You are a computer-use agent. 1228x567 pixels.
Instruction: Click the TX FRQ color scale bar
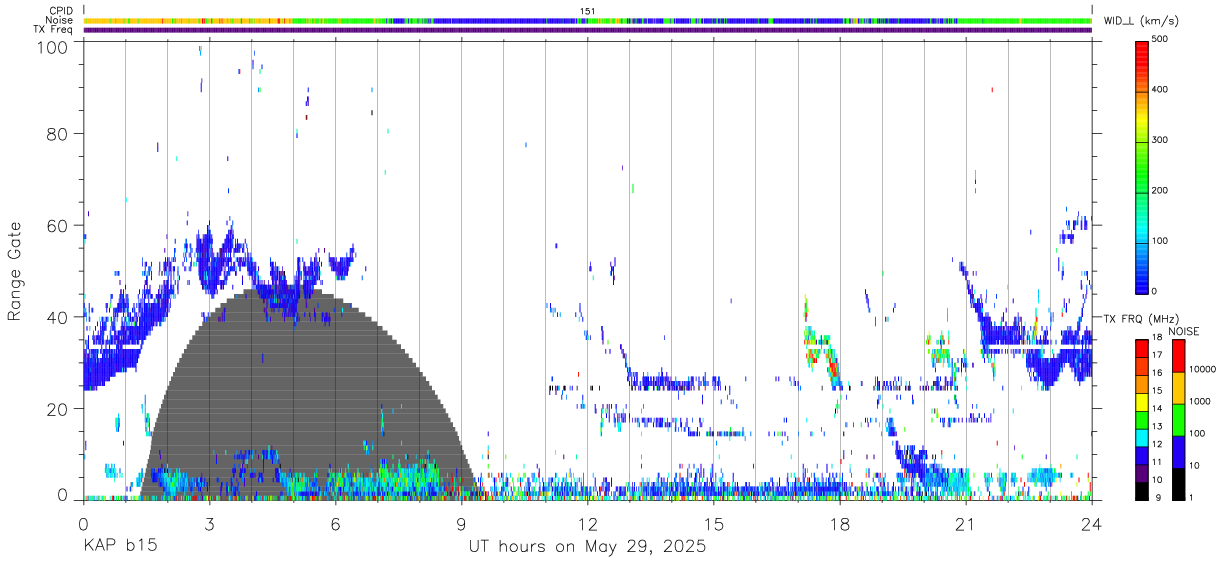(1142, 420)
